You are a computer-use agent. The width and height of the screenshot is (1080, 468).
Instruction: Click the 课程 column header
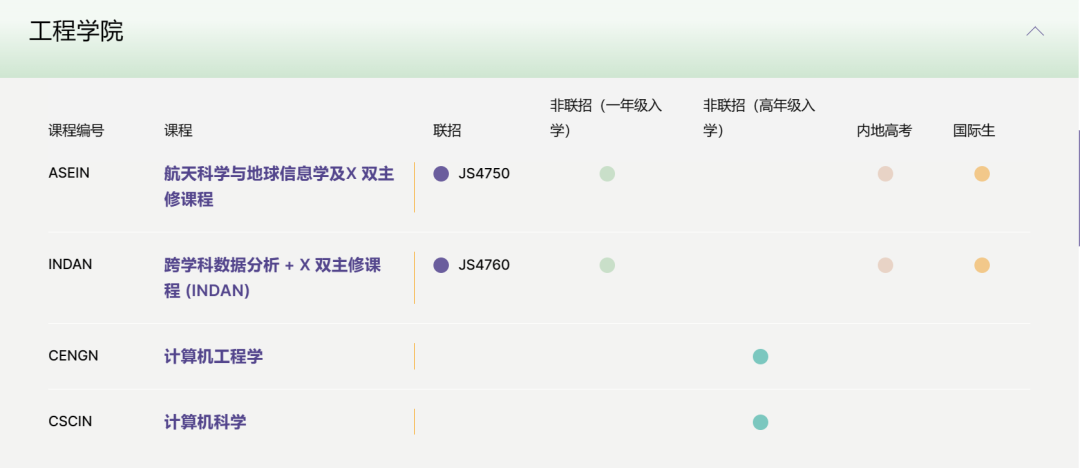(178, 131)
